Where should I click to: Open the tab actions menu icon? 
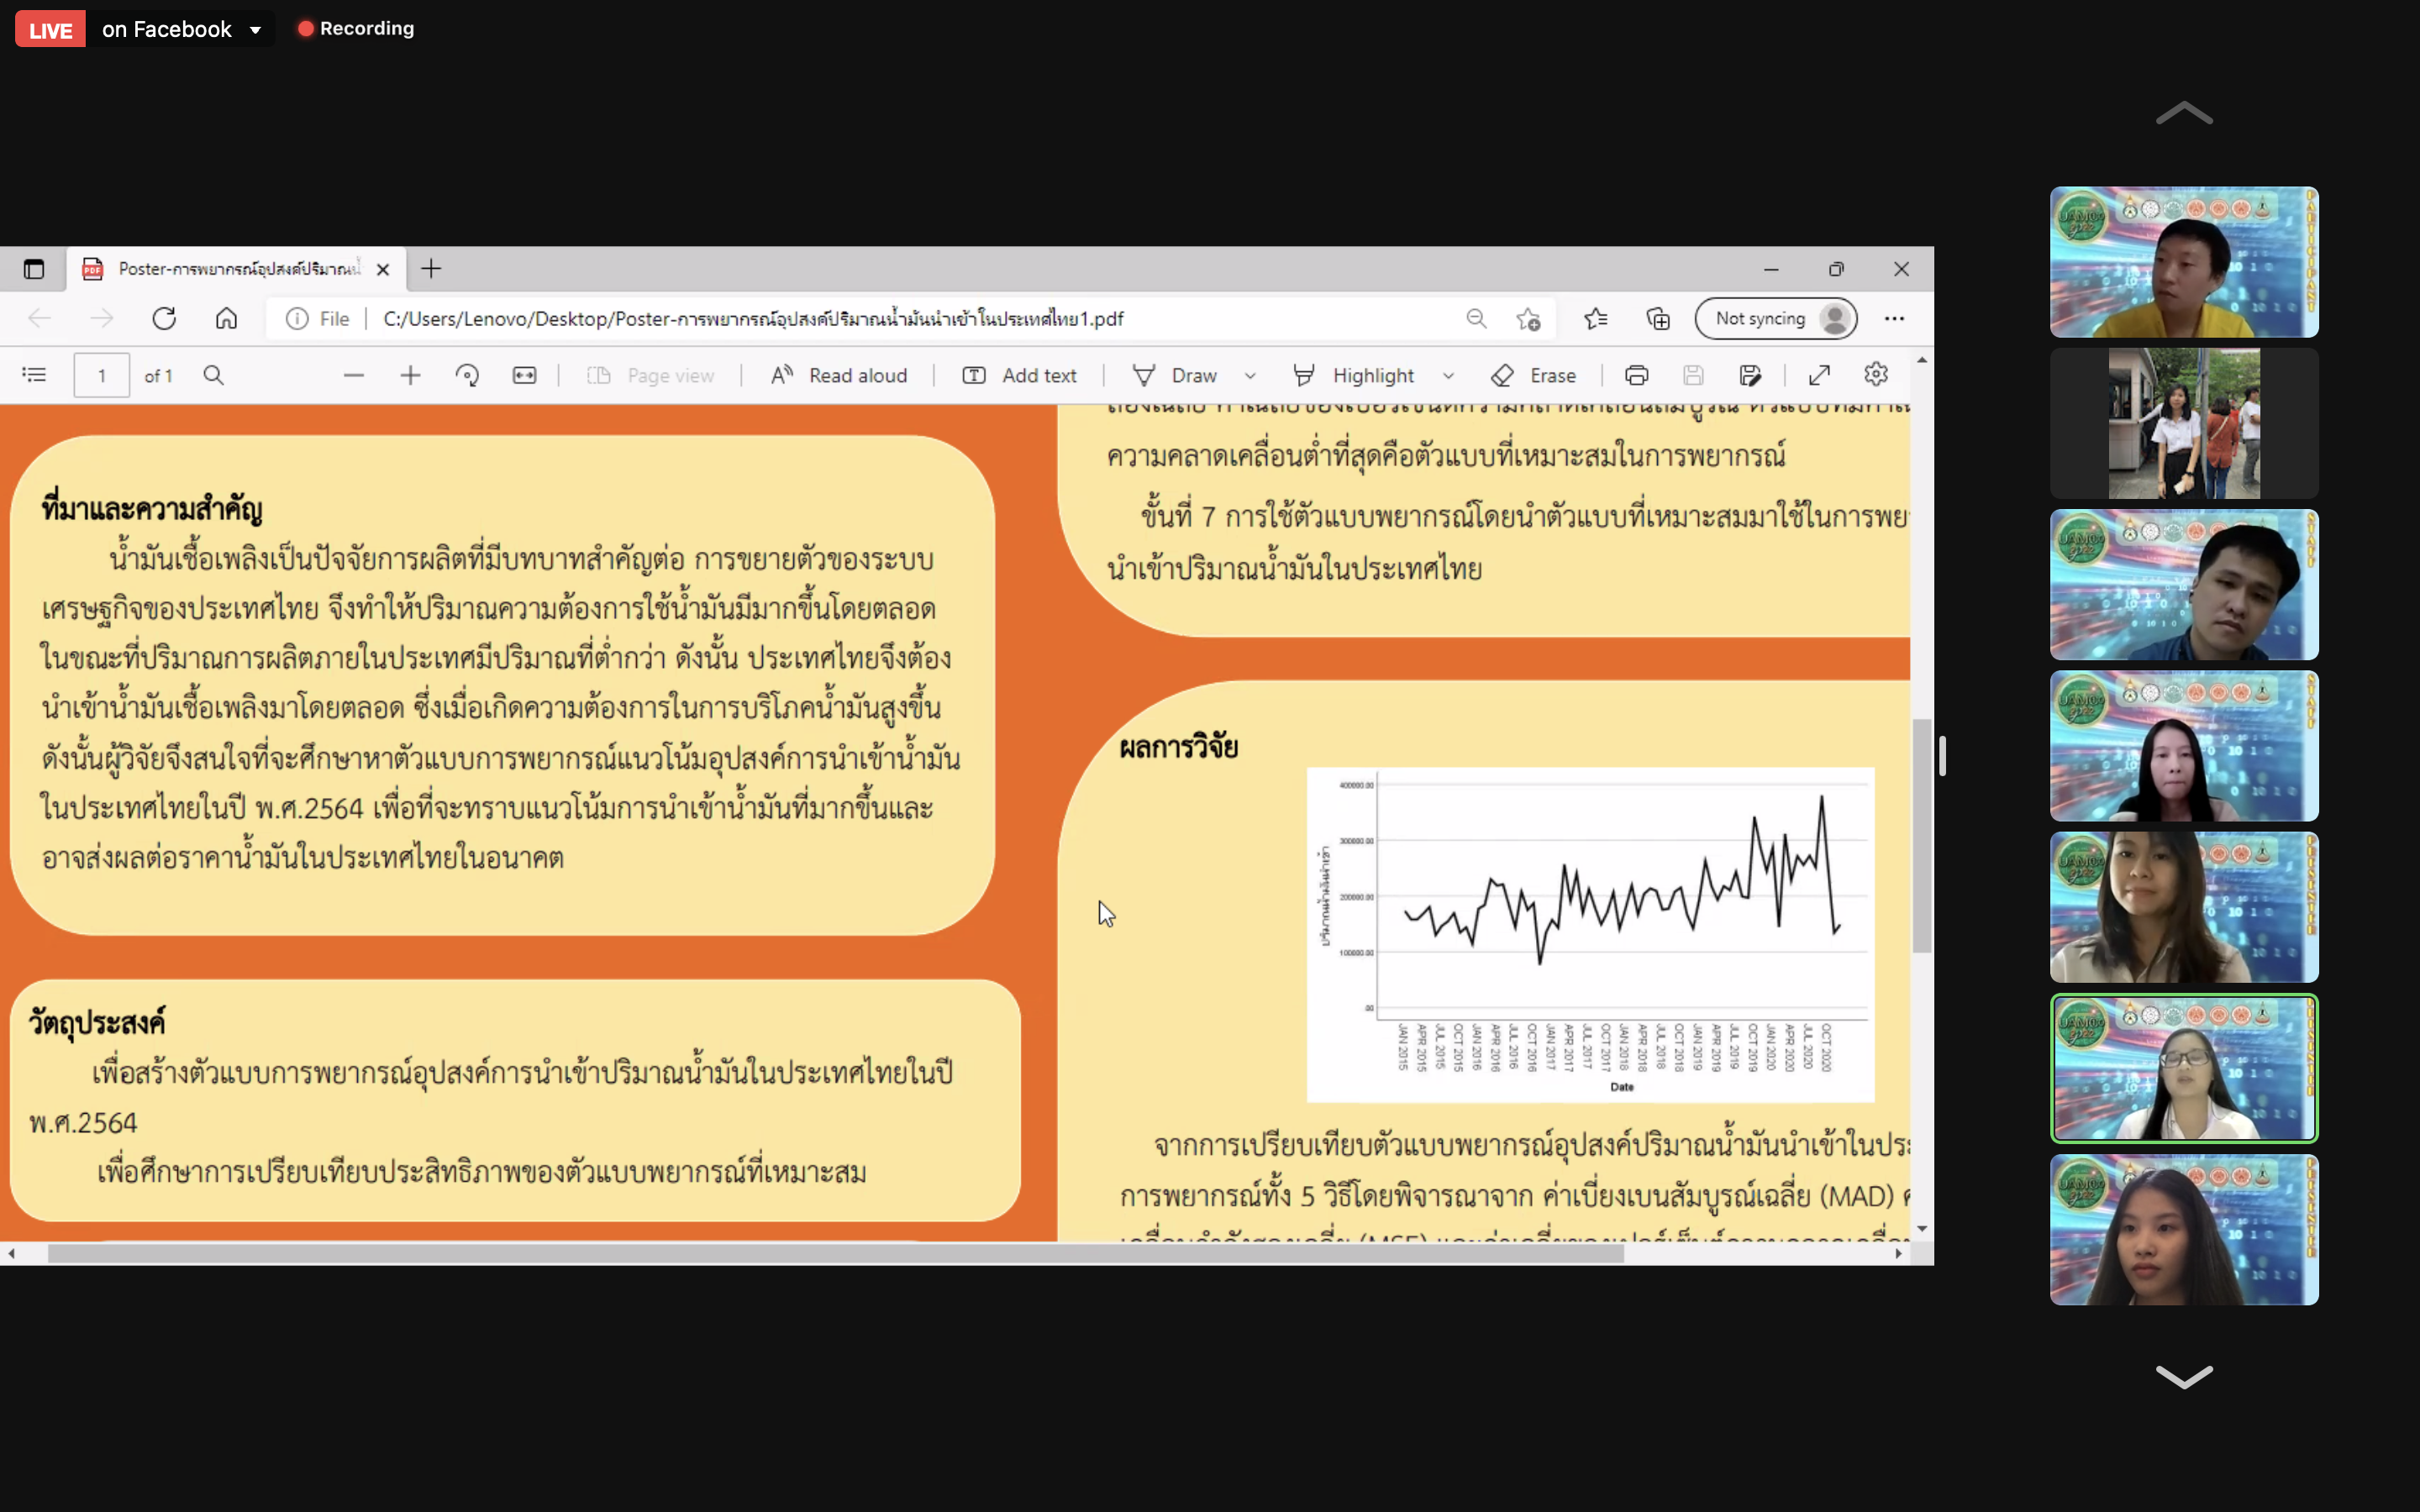click(34, 269)
